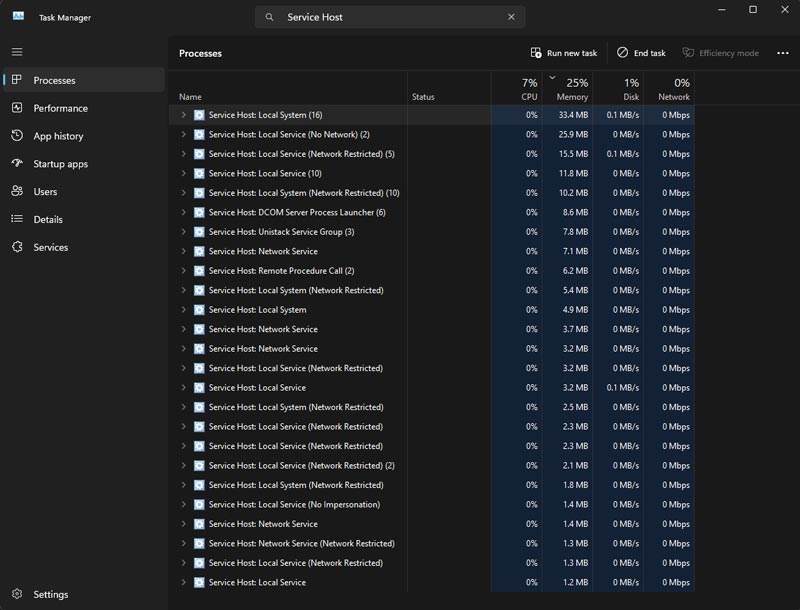Expand Network Service (Network Restricted) row
Screen dimensions: 800x610
183,544
